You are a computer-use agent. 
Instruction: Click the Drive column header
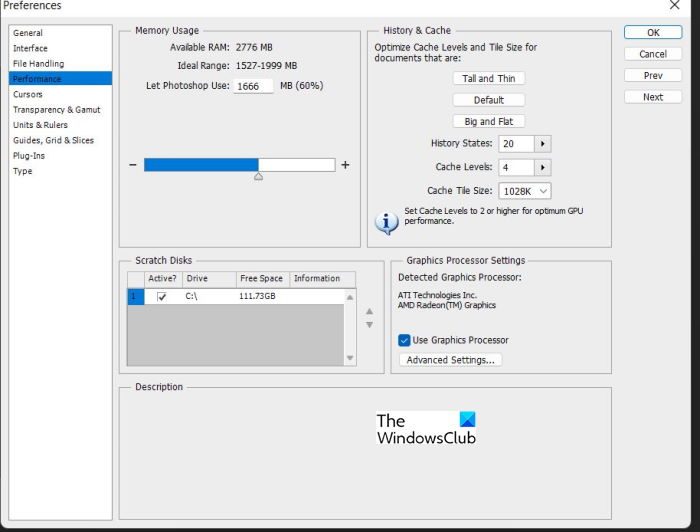[209, 278]
